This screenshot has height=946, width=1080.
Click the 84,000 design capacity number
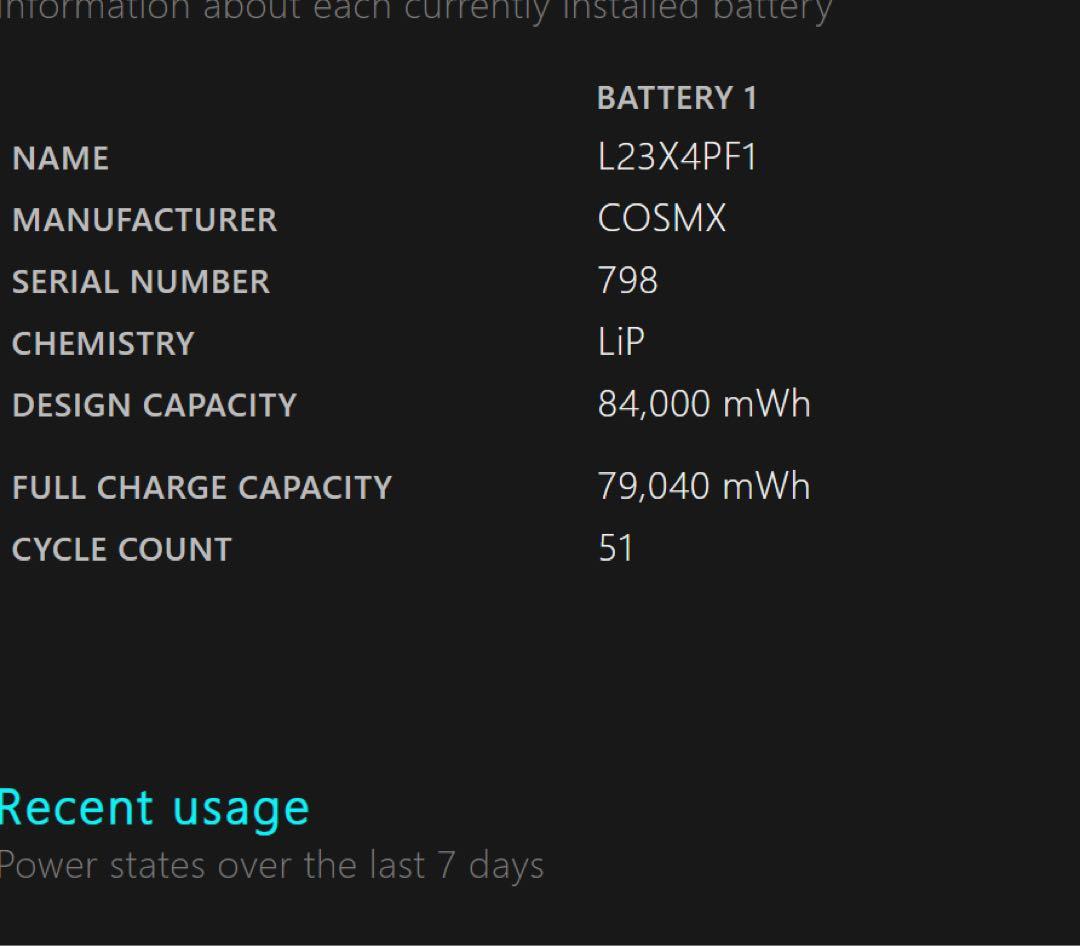[654, 404]
